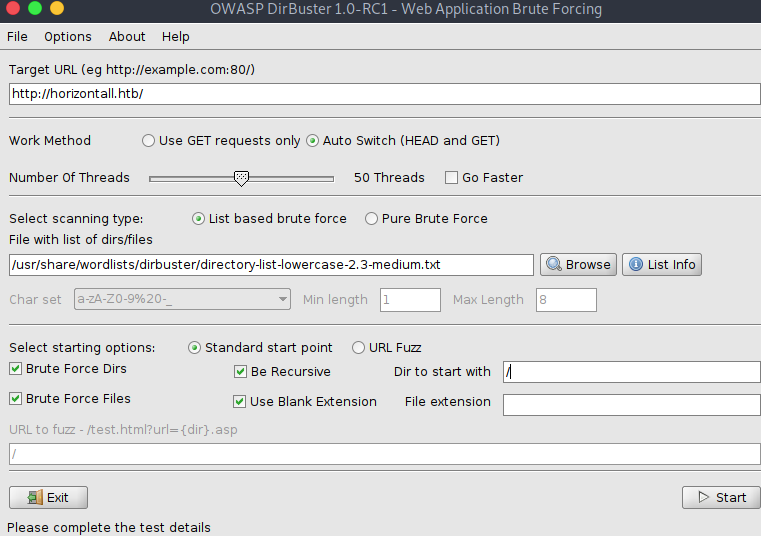
Task: Toggle Brute Force Files checkbox
Action: [16, 399]
